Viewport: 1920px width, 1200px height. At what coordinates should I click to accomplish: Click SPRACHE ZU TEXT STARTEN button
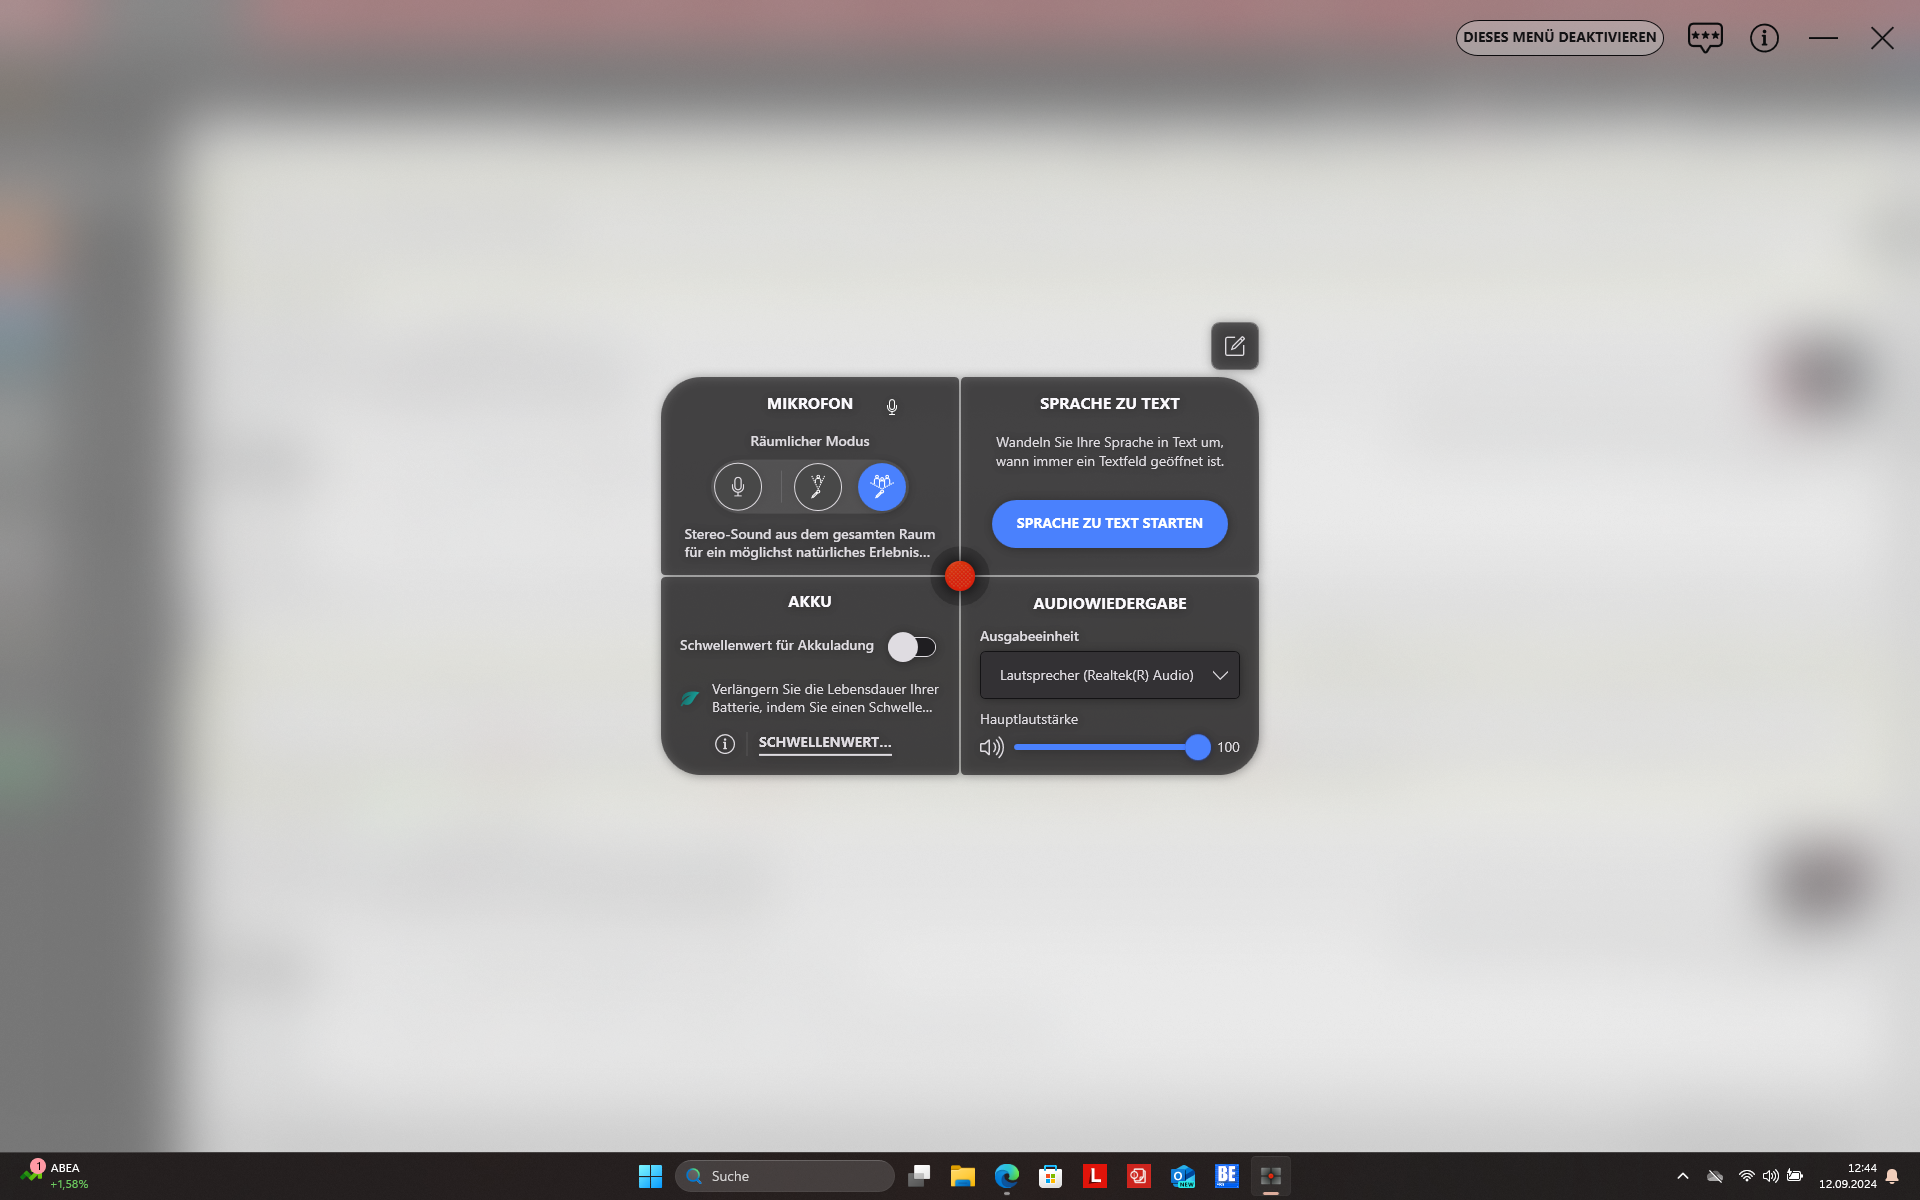1109,523
